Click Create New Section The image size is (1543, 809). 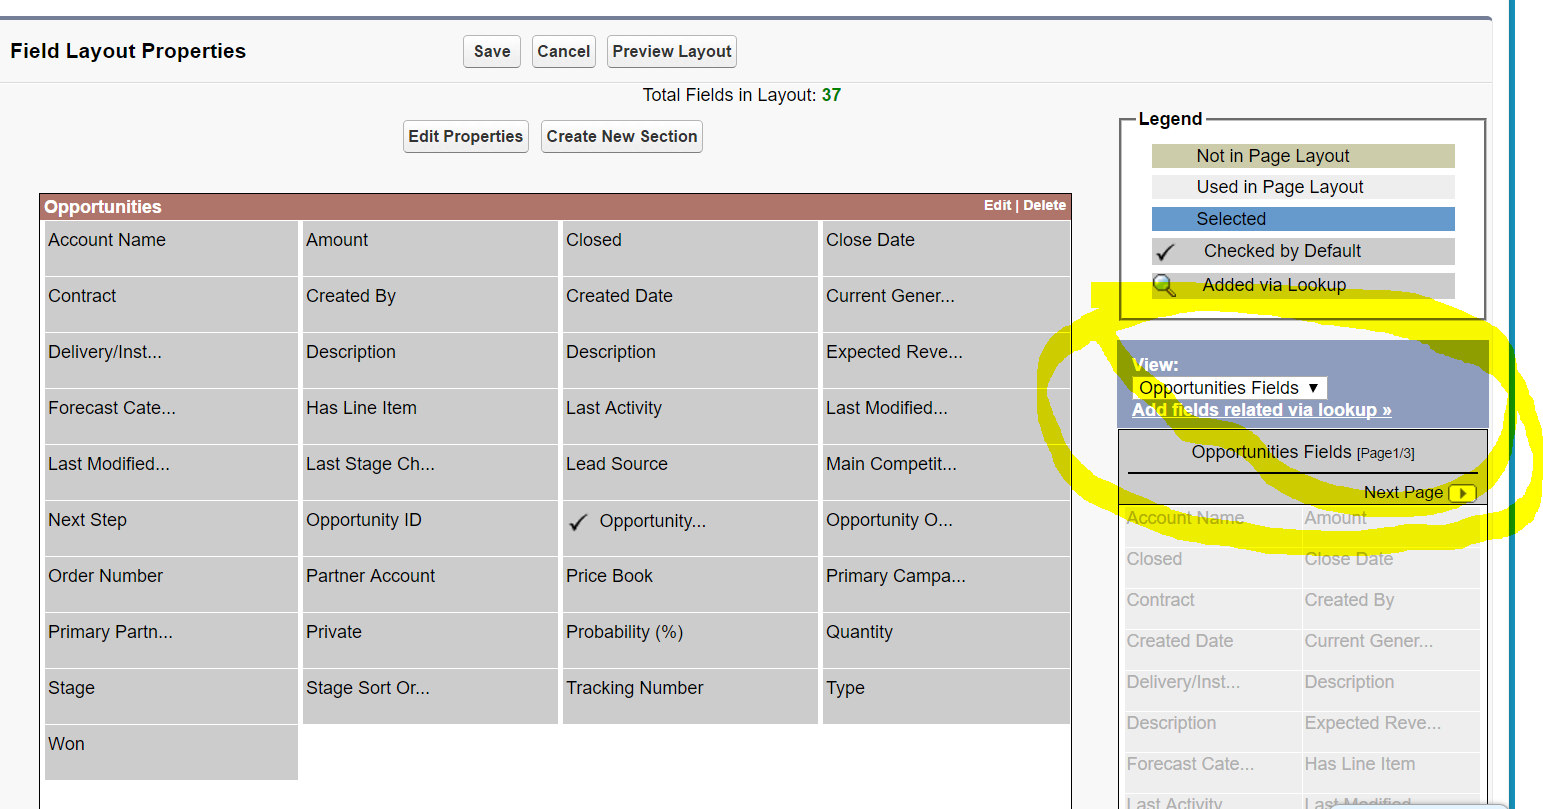click(x=621, y=136)
